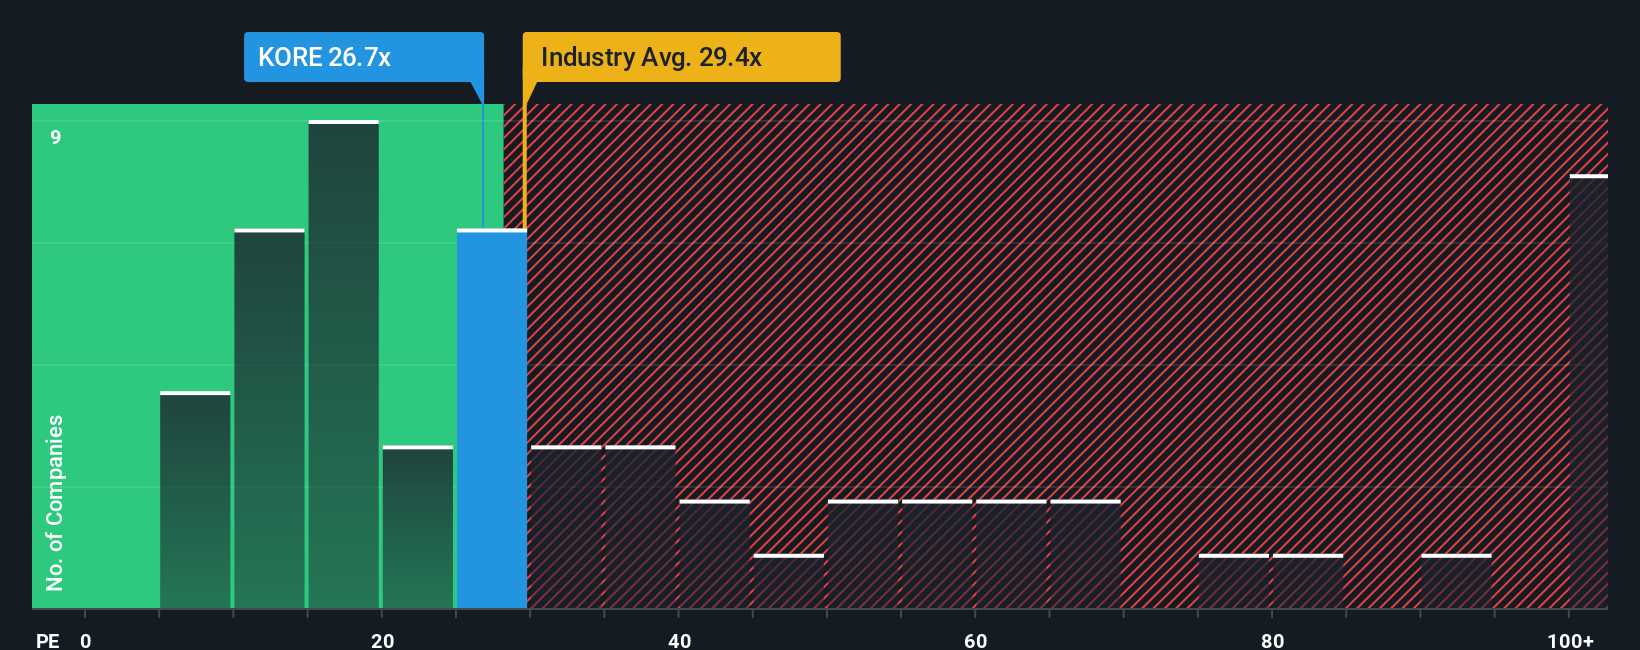1640x650 pixels.
Task: Select the bar in the 30-35 PE range
Action: coord(566,527)
